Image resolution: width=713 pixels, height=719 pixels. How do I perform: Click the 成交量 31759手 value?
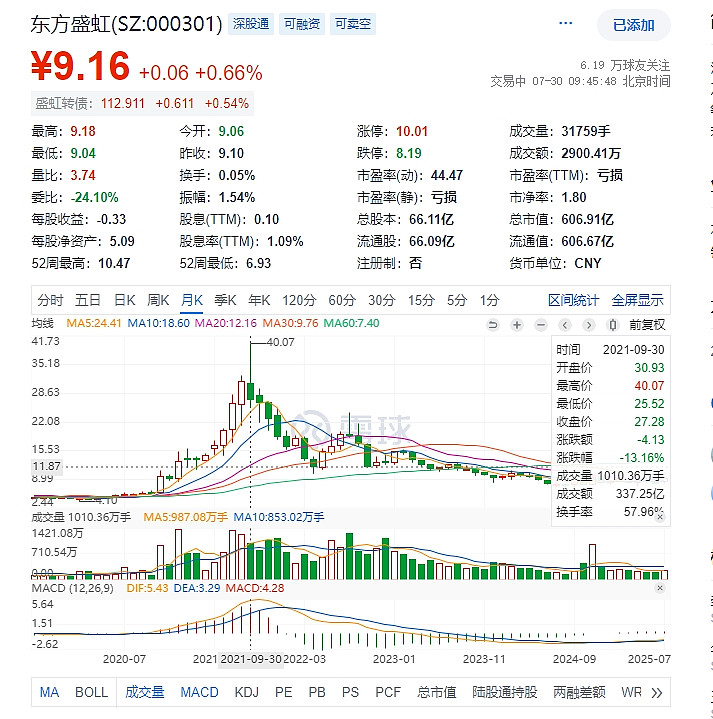tap(586, 132)
